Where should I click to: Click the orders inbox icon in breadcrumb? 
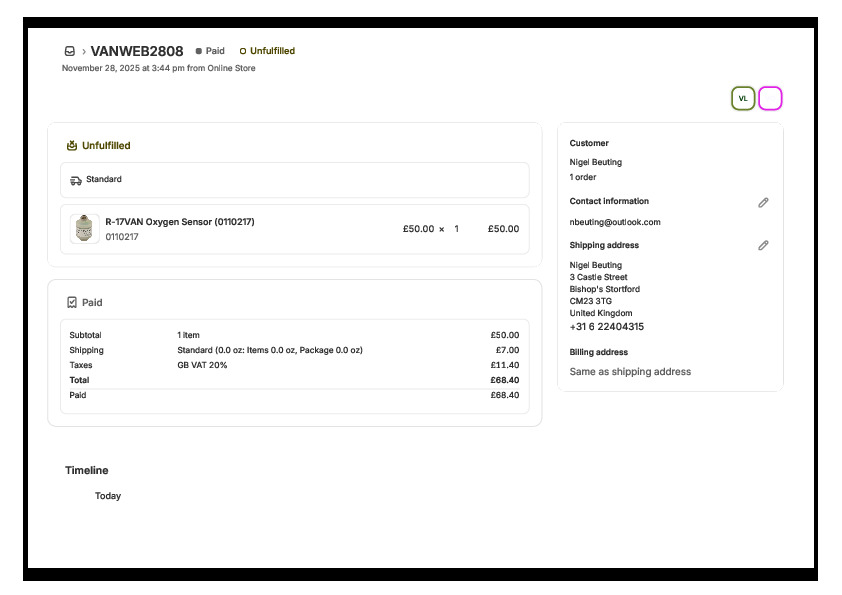[69, 51]
